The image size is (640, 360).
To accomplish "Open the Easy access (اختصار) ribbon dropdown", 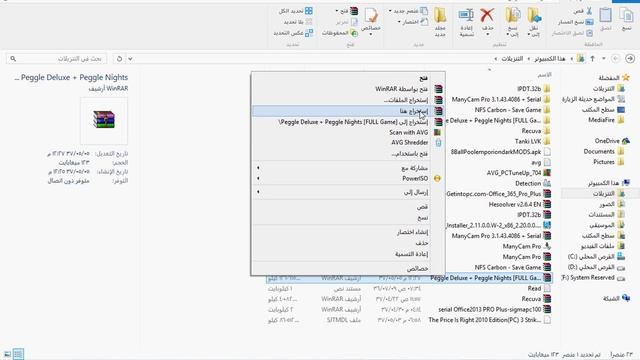I will pyautogui.click(x=412, y=22).
